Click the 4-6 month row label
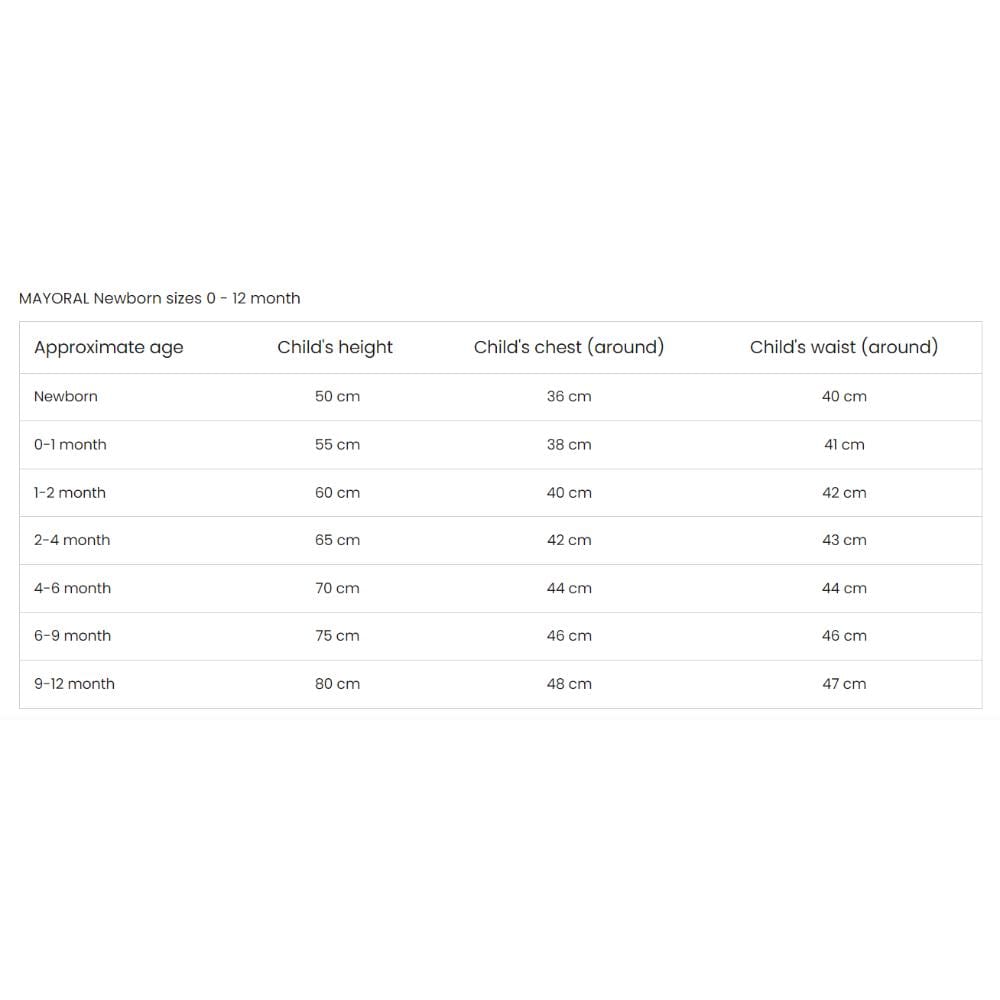The height and width of the screenshot is (1000, 1000). pyautogui.click(x=72, y=588)
